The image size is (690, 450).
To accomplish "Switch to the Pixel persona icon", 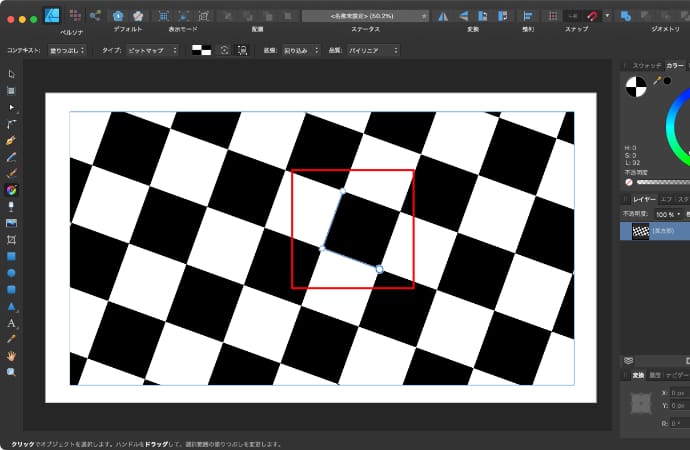I will coord(74,16).
